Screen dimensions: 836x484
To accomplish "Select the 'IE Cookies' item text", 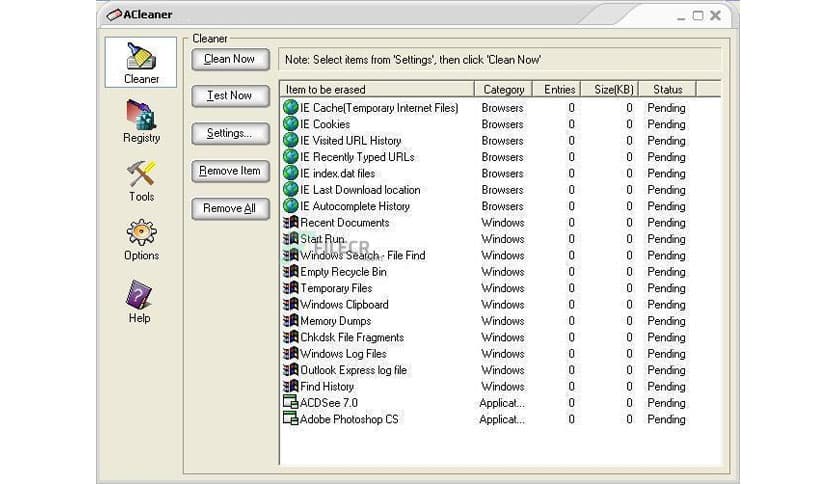I will click(325, 124).
